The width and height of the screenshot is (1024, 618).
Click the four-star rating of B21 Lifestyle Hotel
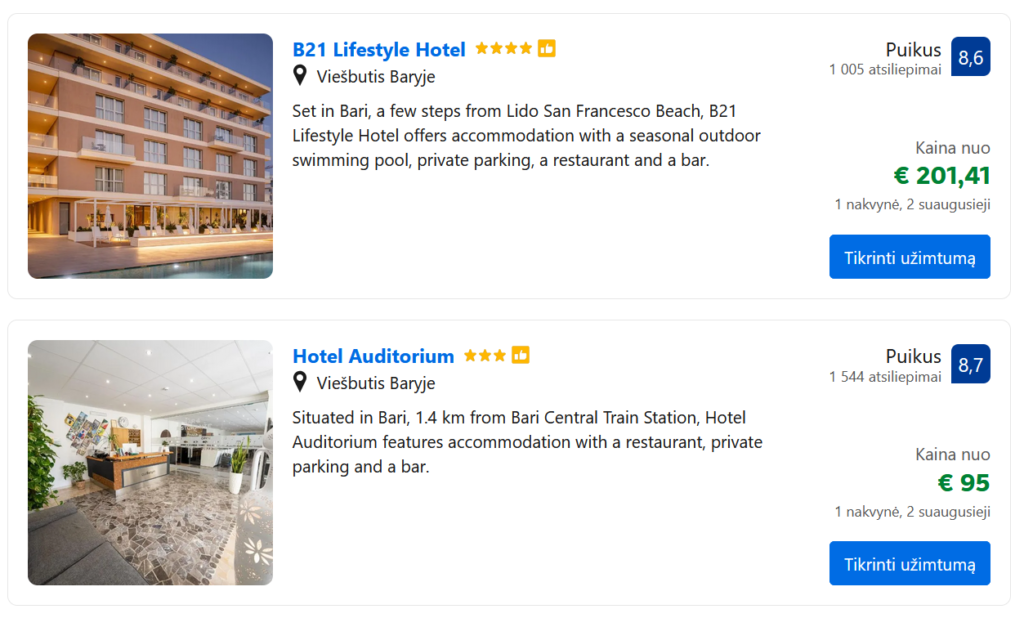pos(503,48)
